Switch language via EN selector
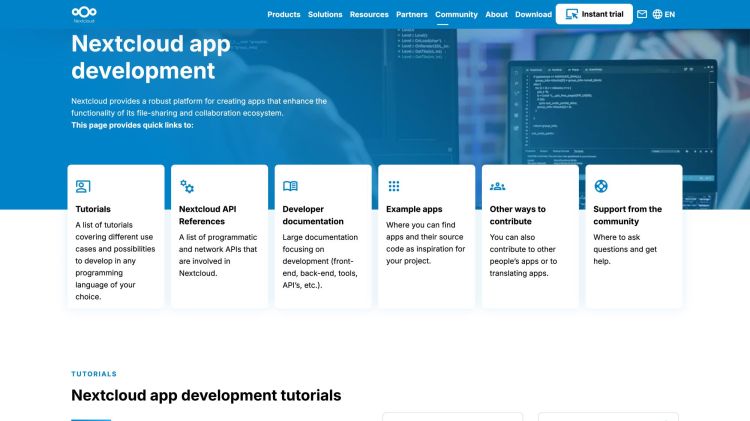This screenshot has height=421, width=750. click(670, 14)
